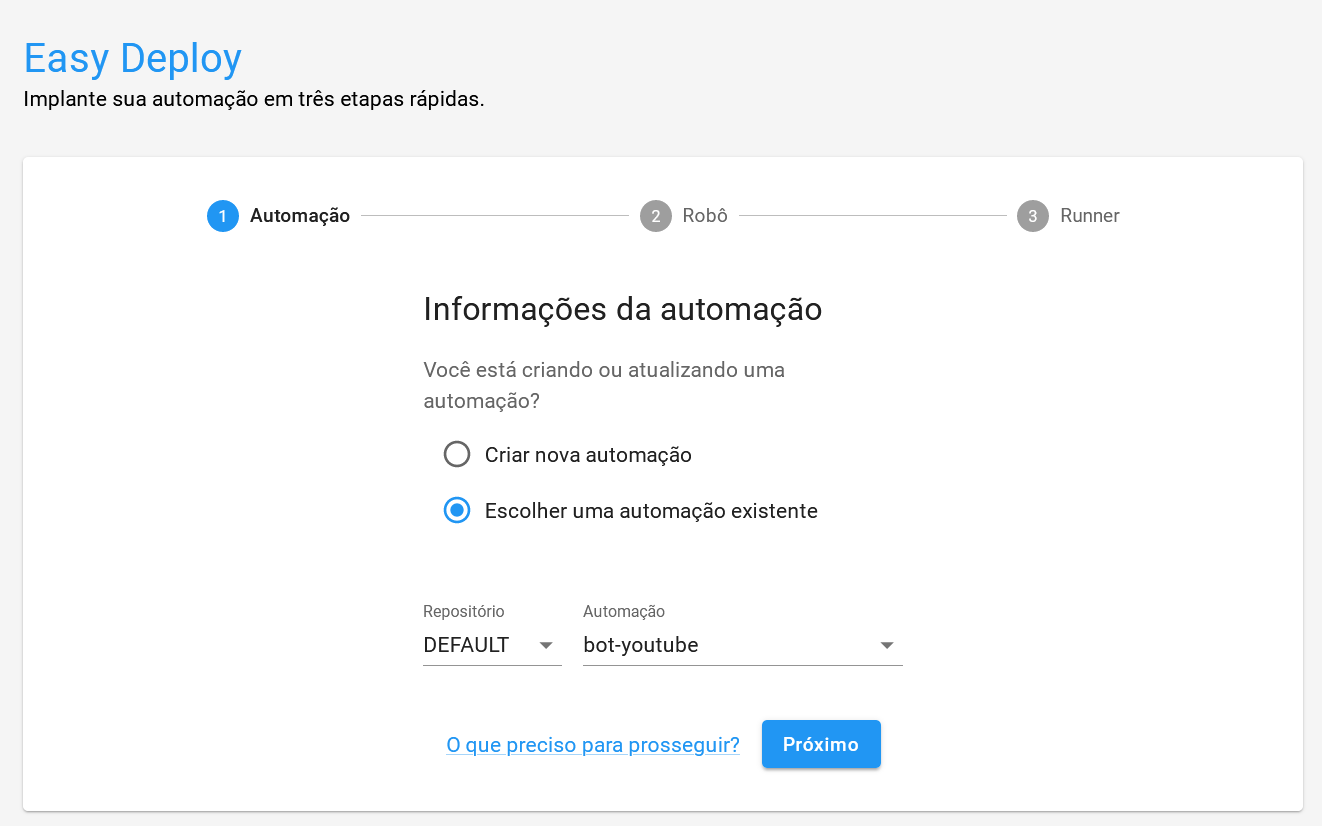Screen dimensions: 1322x826
Task: Click the "Escolher uma automação existente" label text
Action: point(651,511)
